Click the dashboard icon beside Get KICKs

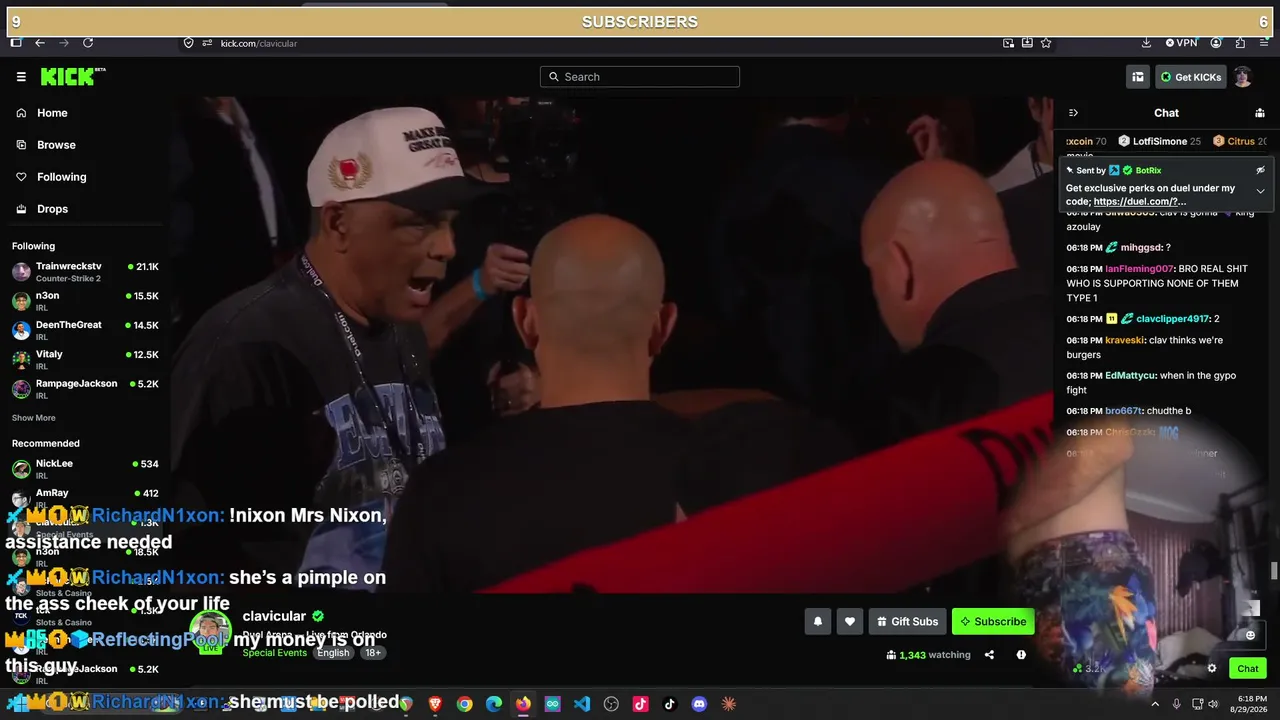[x=1138, y=77]
